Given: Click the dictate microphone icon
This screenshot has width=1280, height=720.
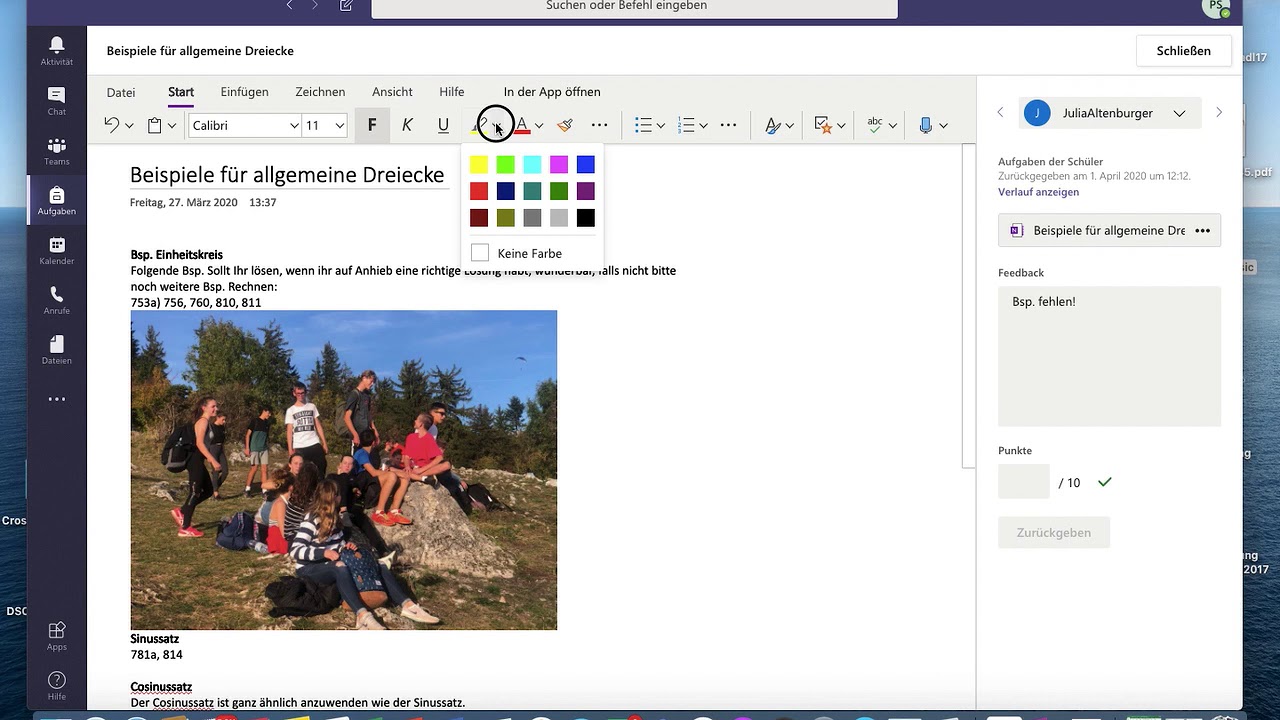Looking at the screenshot, I should (x=925, y=125).
